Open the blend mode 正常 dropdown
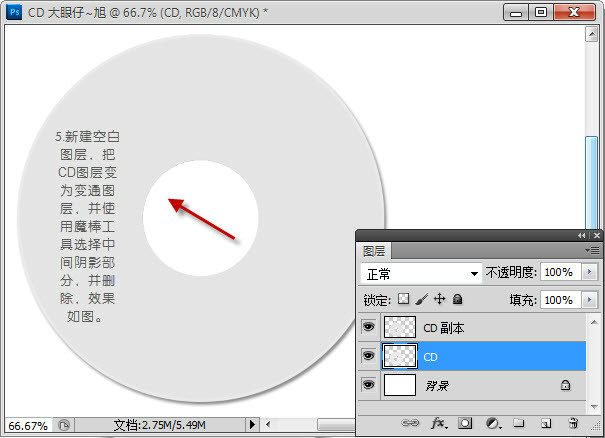Viewport: 605px width, 438px height. coord(420,273)
